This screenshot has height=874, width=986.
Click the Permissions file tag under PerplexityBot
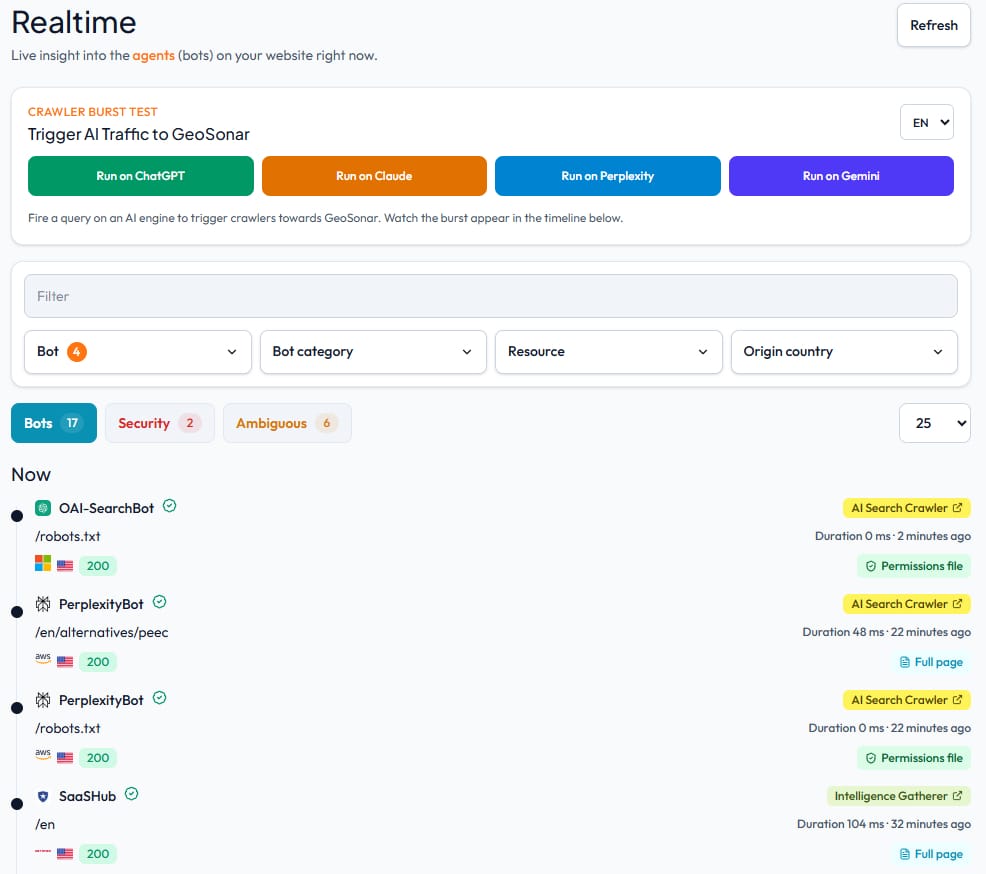[x=914, y=758]
